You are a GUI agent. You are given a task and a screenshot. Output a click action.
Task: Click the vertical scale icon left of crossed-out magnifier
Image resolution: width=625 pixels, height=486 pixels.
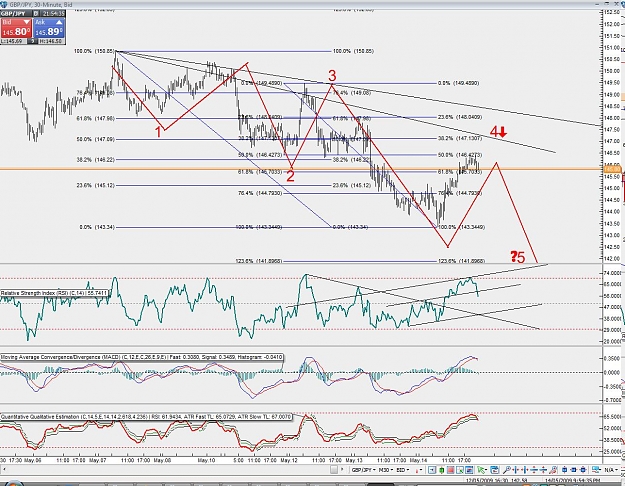543,470
